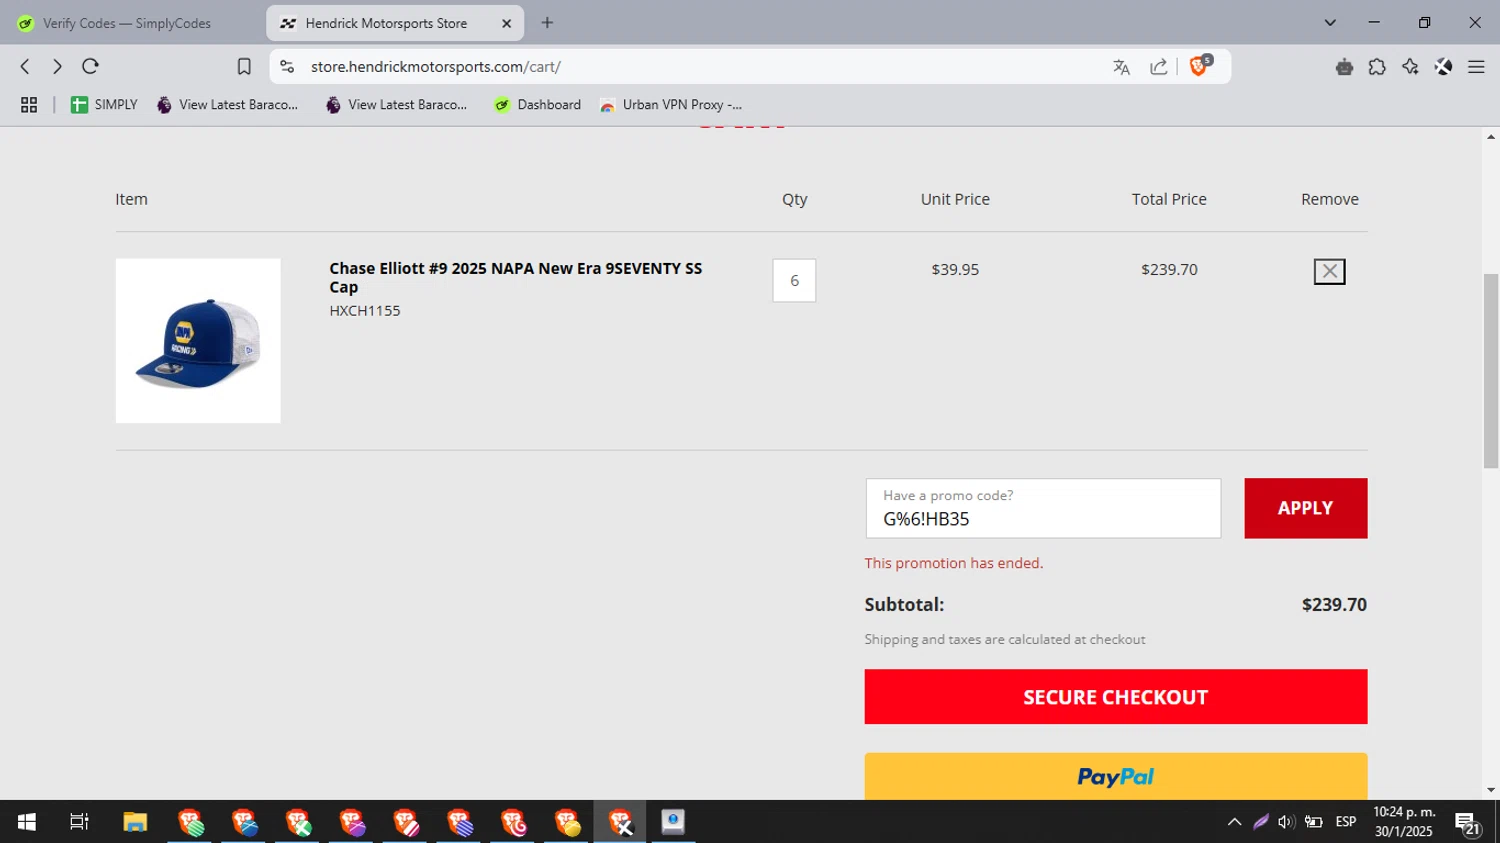
Task: Proceed with Secure Checkout
Action: coord(1115,697)
